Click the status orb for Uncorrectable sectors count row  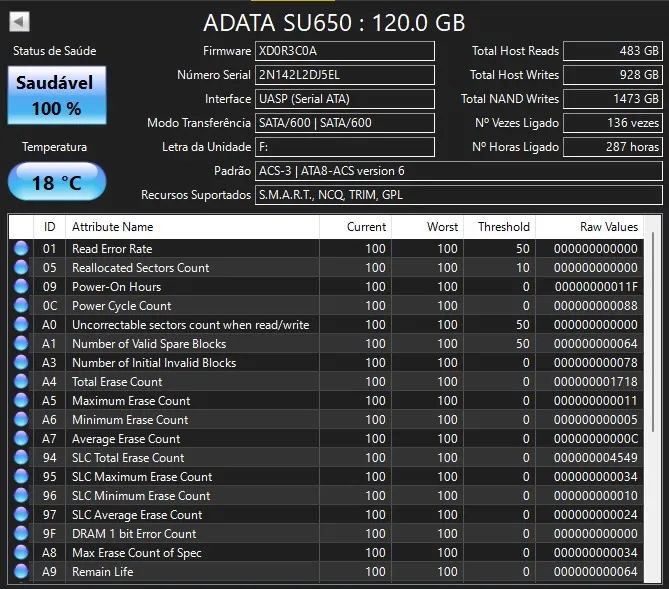tap(21, 324)
